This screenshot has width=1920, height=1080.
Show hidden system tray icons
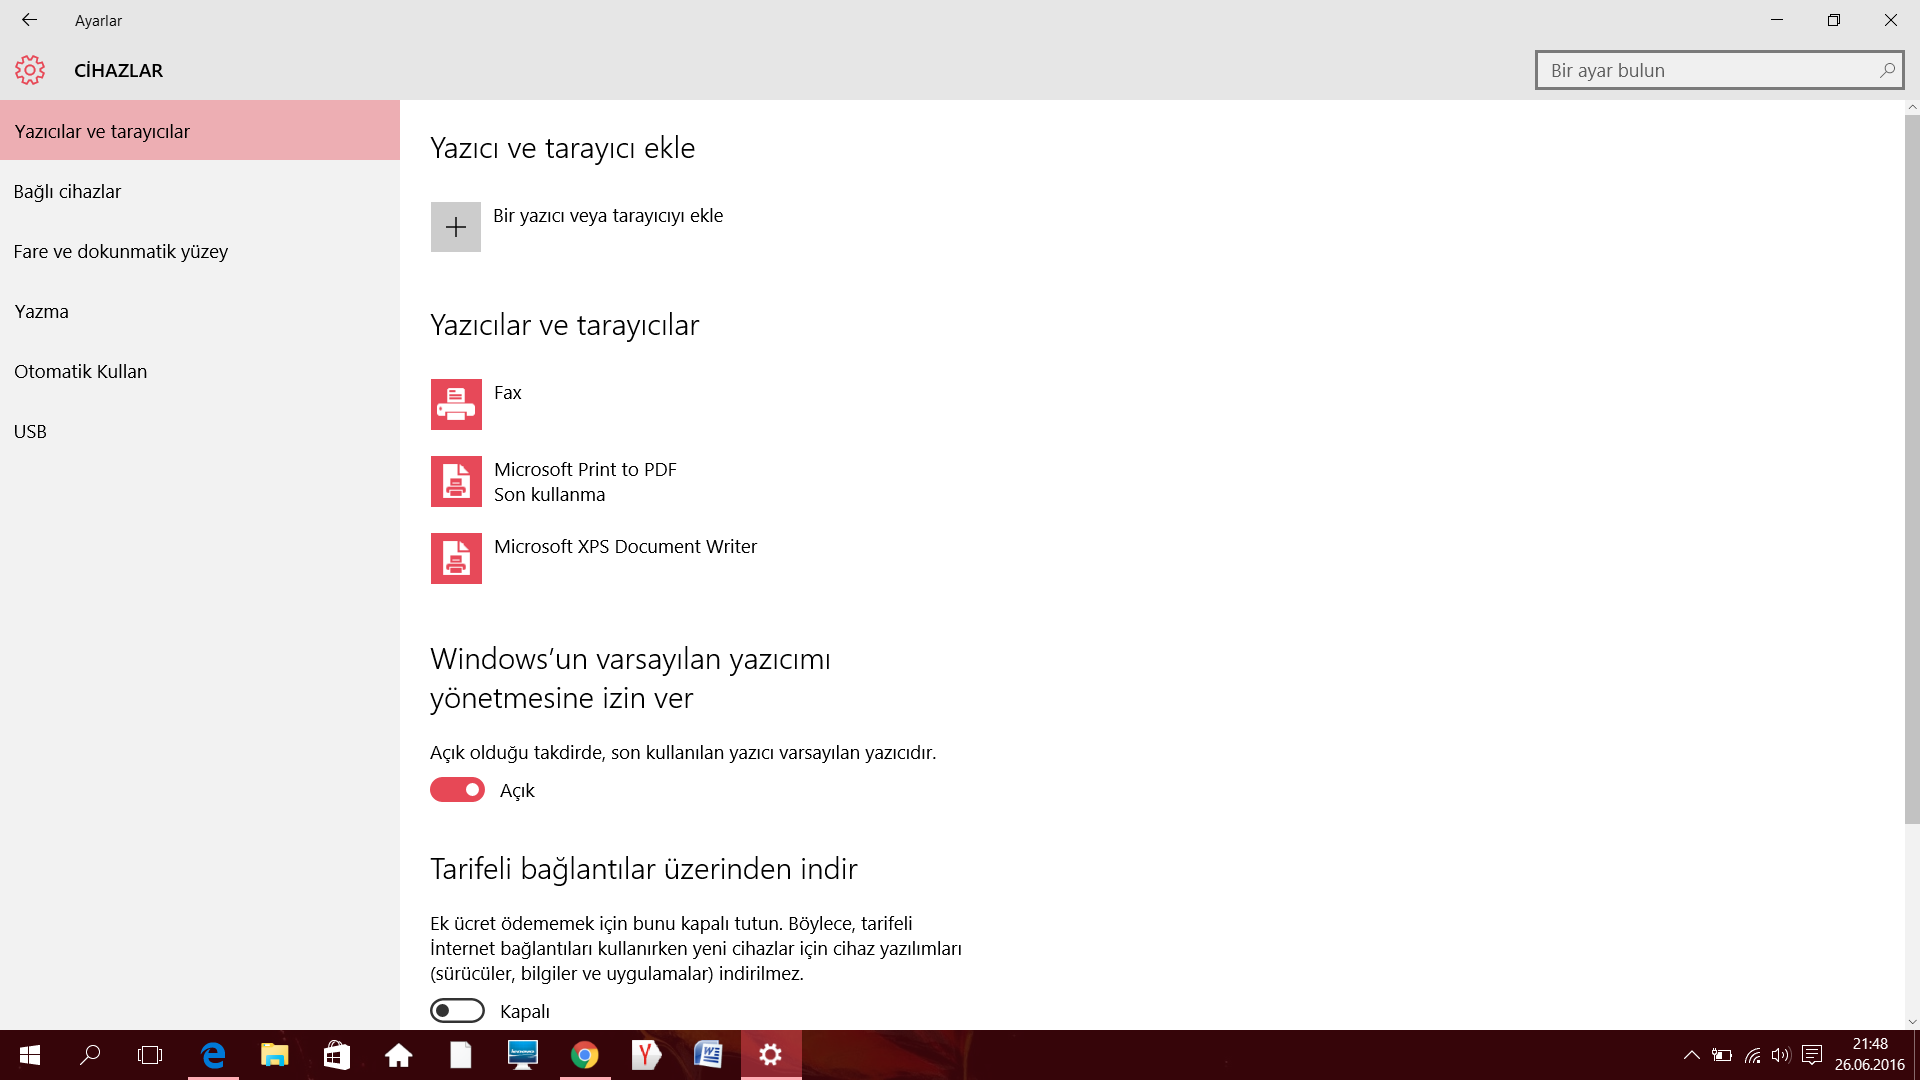coord(1692,1055)
